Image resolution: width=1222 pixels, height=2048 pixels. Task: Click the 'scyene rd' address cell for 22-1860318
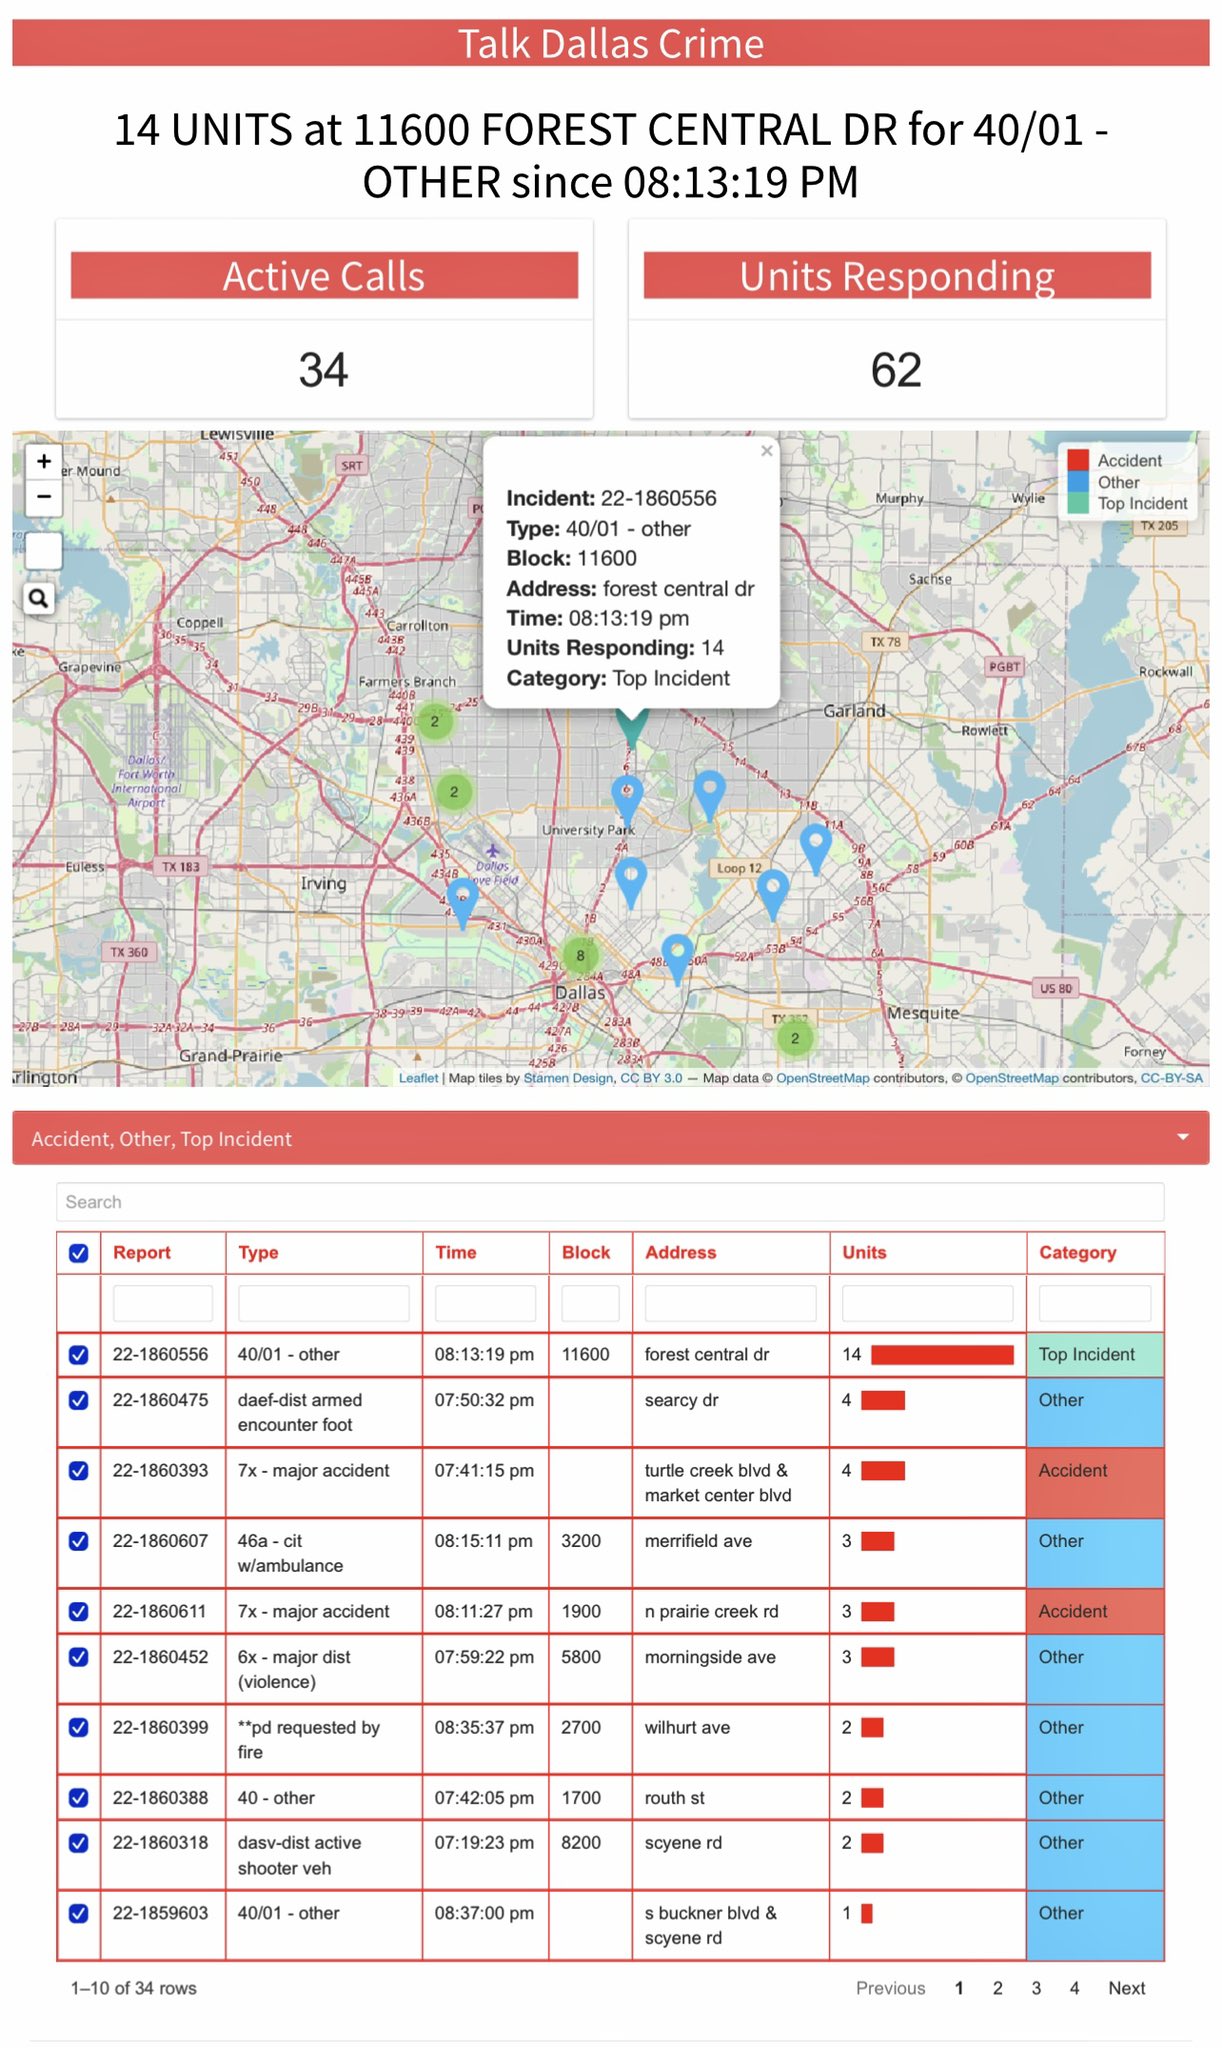point(731,1855)
